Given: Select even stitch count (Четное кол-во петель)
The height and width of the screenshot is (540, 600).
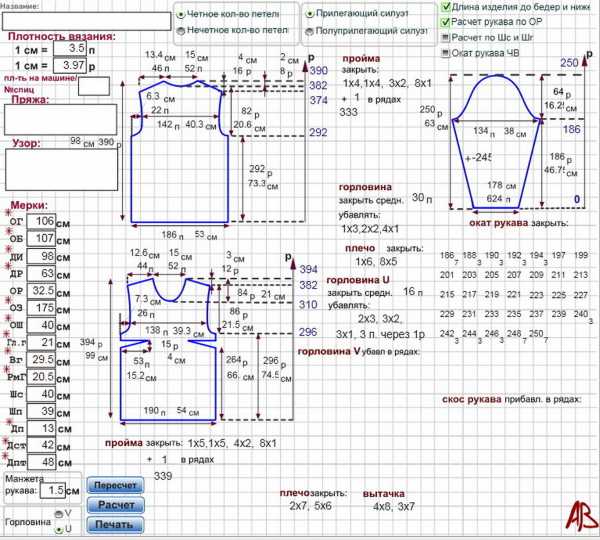Looking at the screenshot, I should pyautogui.click(x=180, y=14).
